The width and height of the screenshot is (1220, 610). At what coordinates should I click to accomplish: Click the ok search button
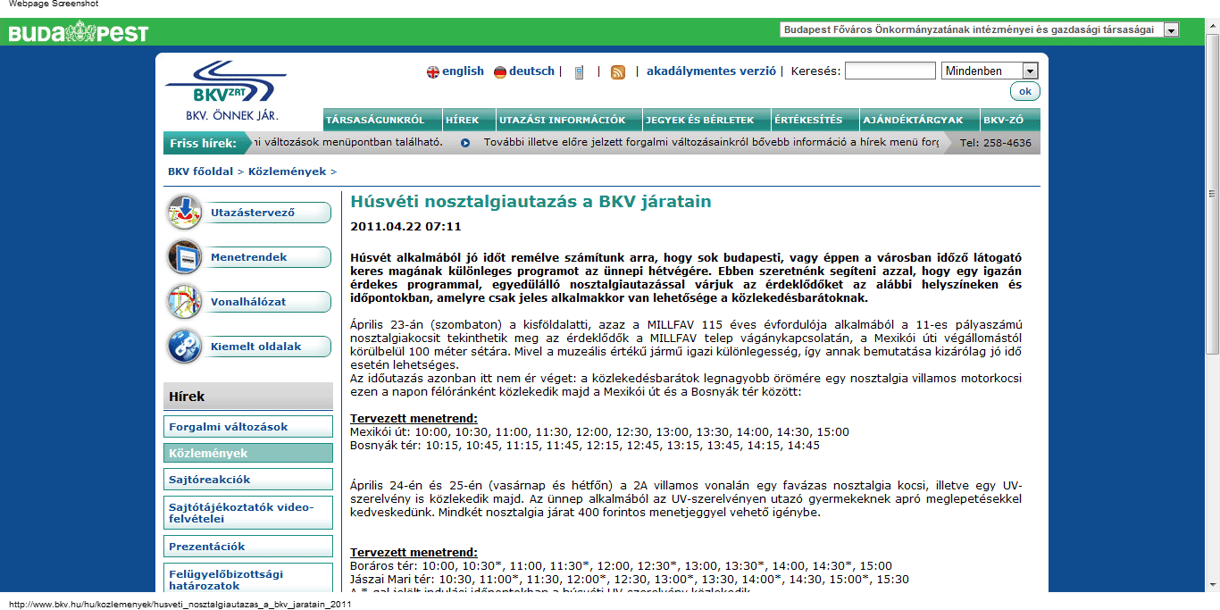click(x=1025, y=92)
